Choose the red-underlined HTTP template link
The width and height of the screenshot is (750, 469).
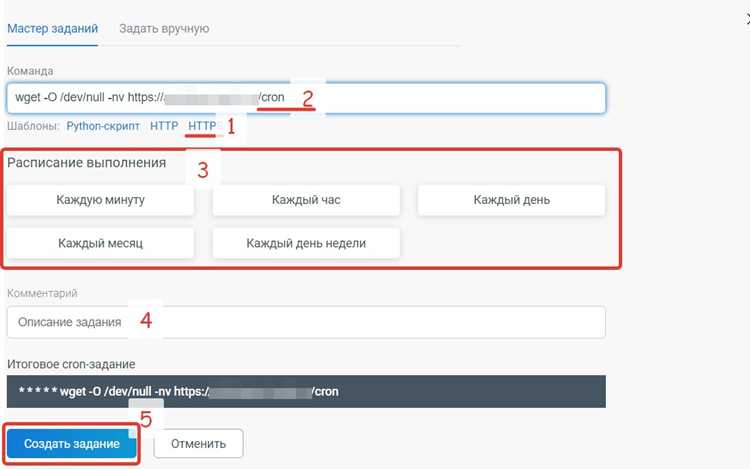(202, 126)
